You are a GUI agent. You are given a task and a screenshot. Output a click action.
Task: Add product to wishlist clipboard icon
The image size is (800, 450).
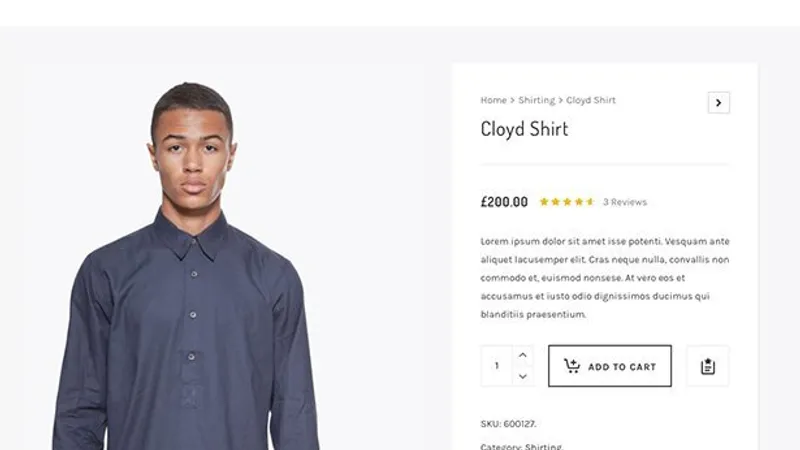(x=708, y=366)
